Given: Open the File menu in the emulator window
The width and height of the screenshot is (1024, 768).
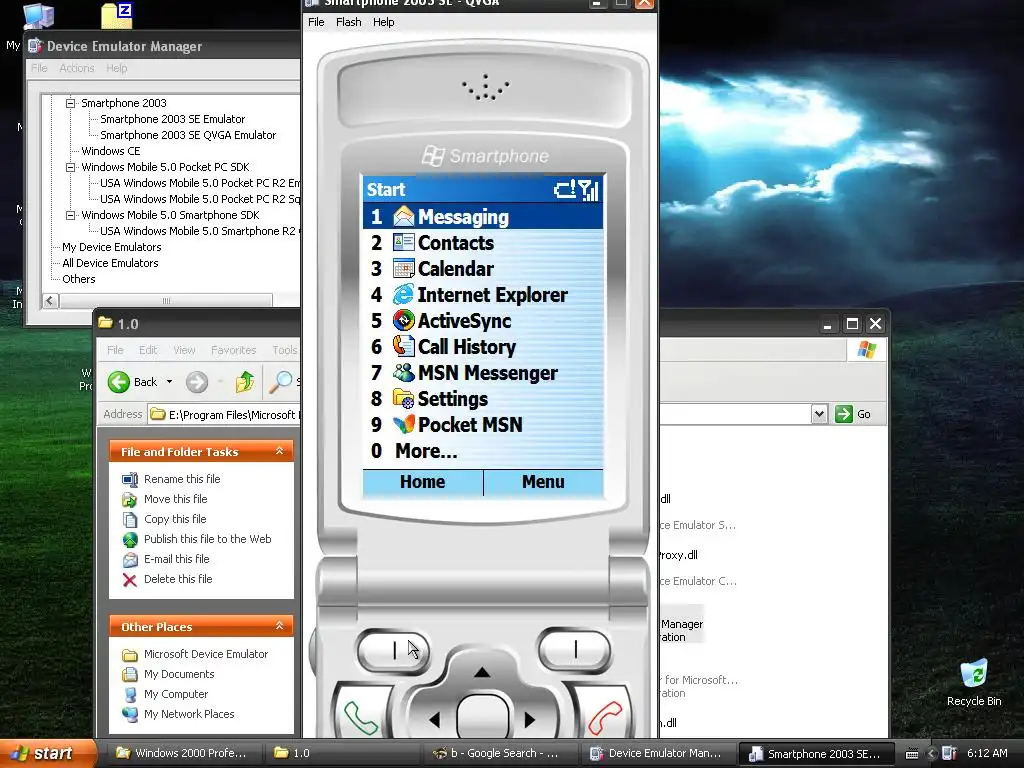Looking at the screenshot, I should [316, 22].
